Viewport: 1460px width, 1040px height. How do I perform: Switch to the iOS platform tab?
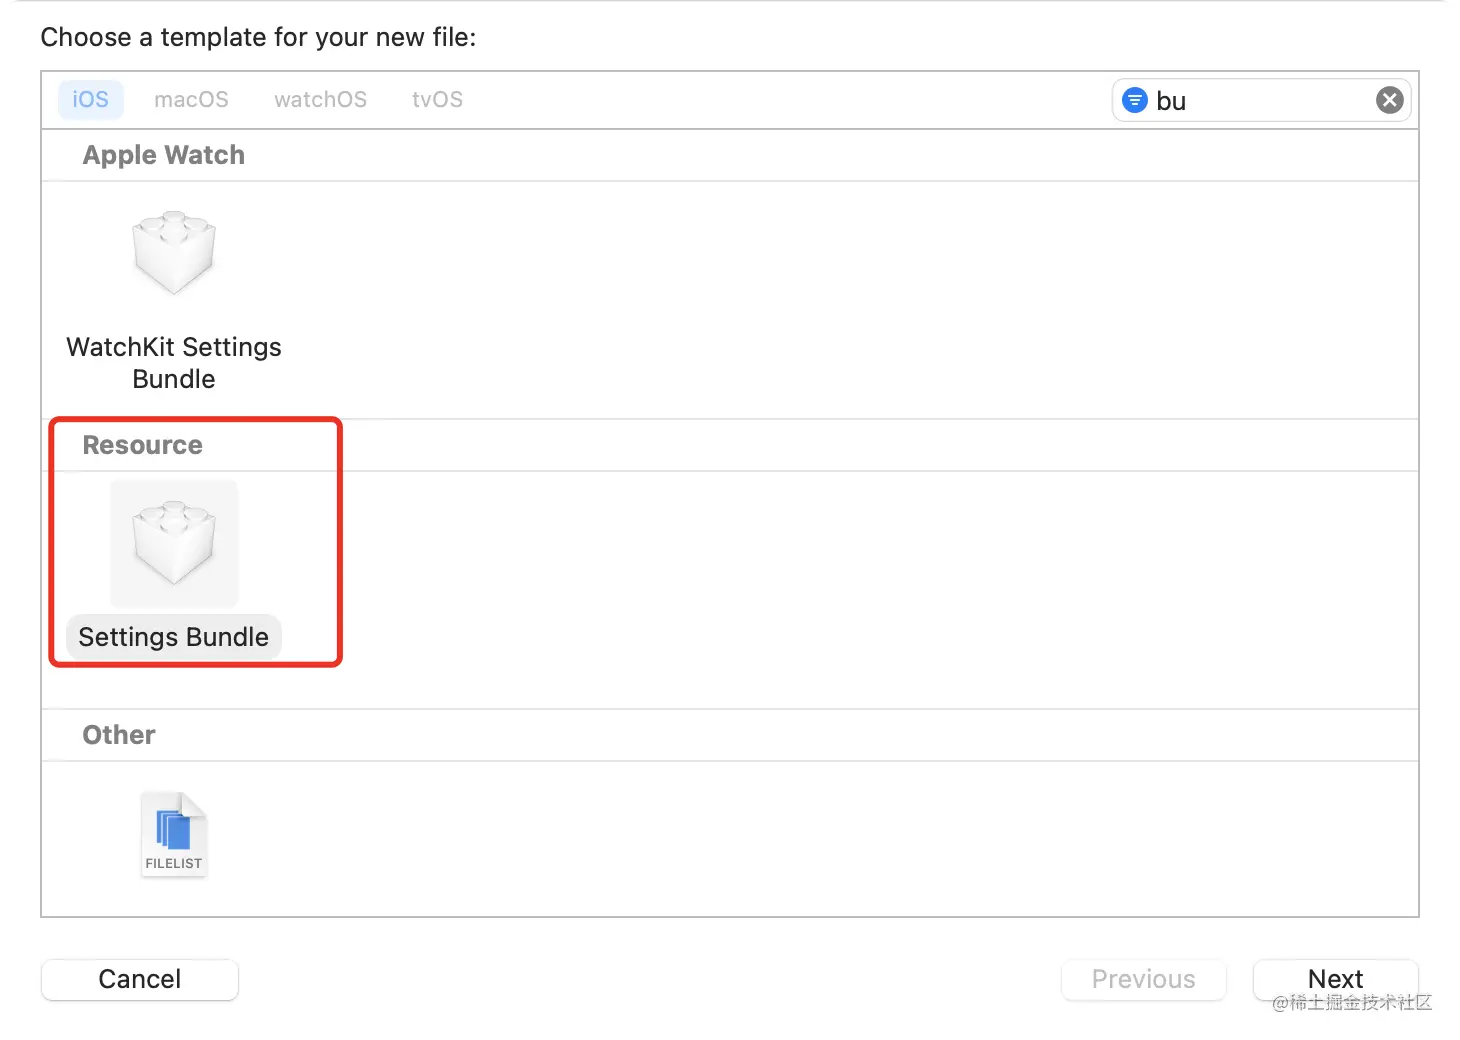(x=90, y=100)
